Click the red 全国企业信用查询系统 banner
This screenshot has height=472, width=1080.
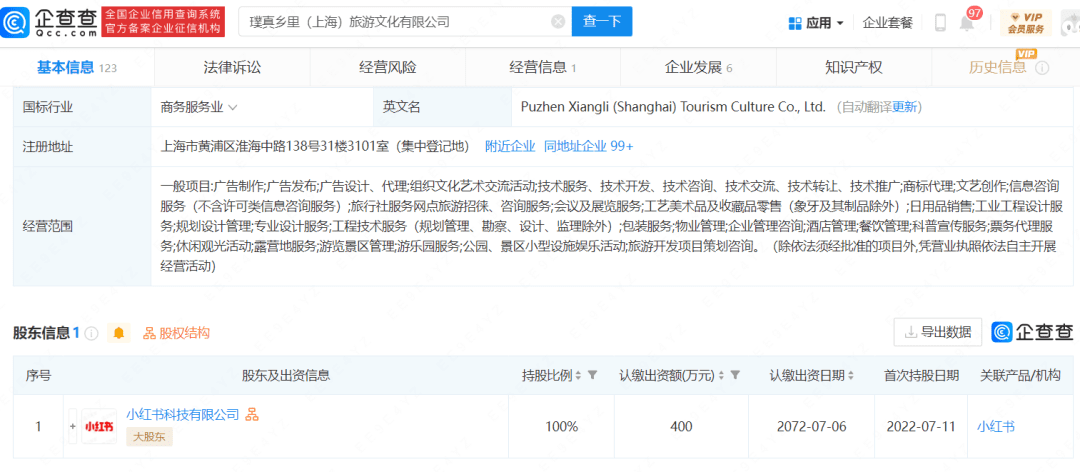point(163,21)
